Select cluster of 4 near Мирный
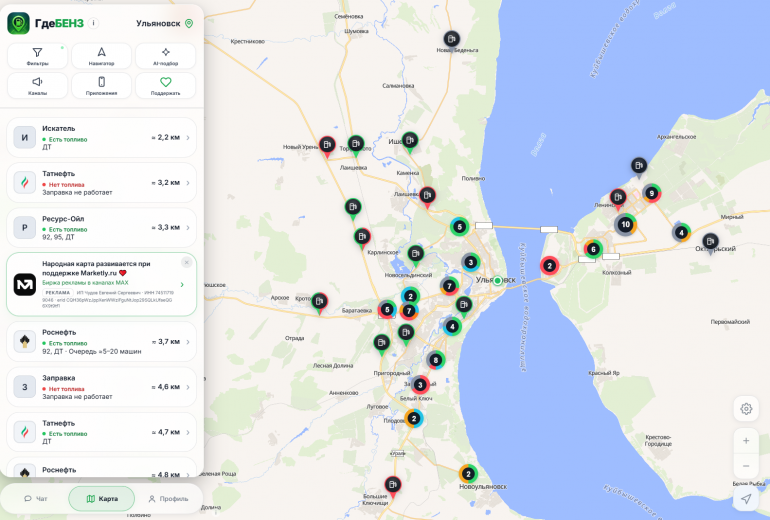This screenshot has width=770, height=520. (681, 232)
